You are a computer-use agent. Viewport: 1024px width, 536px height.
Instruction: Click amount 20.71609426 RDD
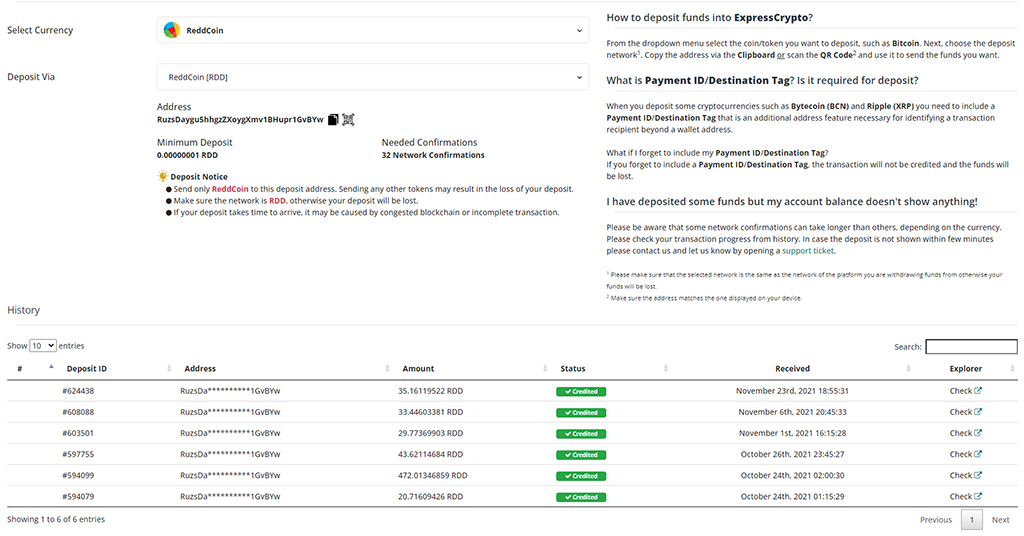pos(430,496)
